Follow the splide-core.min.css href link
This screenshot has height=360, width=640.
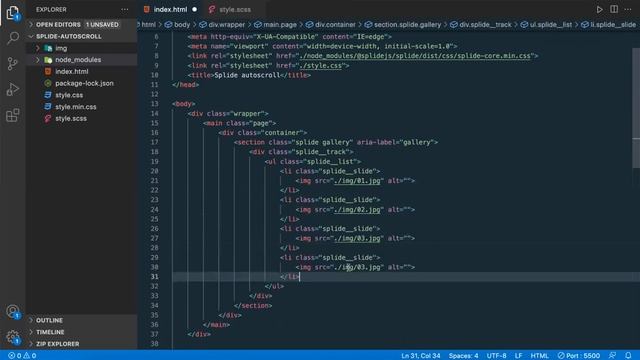[415, 56]
